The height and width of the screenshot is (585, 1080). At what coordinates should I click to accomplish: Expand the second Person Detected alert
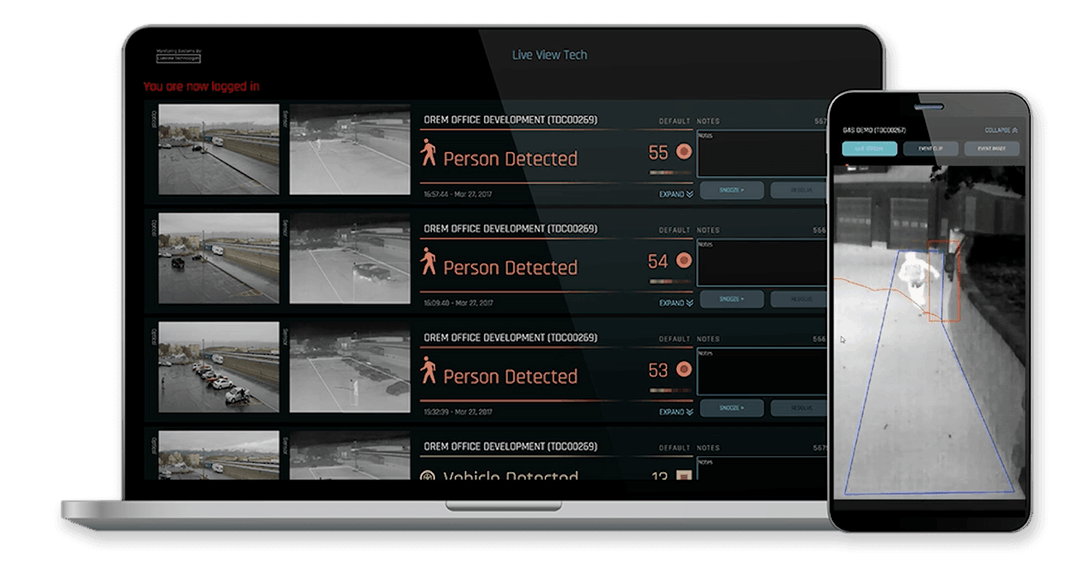[x=672, y=303]
